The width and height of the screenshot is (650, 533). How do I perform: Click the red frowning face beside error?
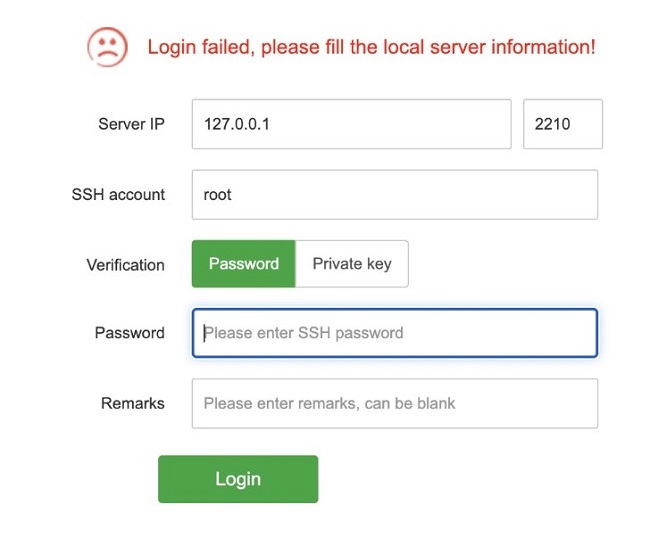[107, 46]
